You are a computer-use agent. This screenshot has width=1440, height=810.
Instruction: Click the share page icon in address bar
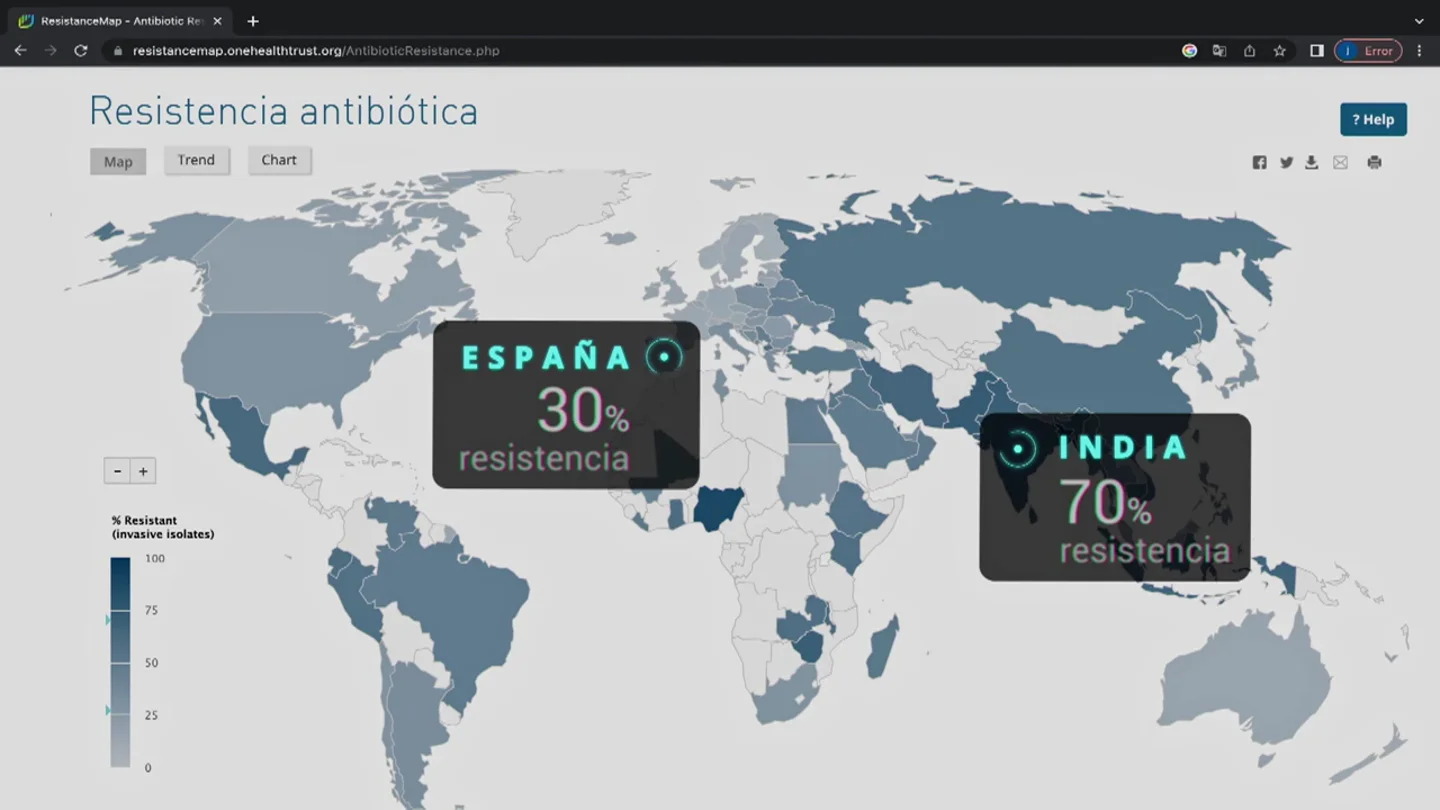coord(1249,50)
